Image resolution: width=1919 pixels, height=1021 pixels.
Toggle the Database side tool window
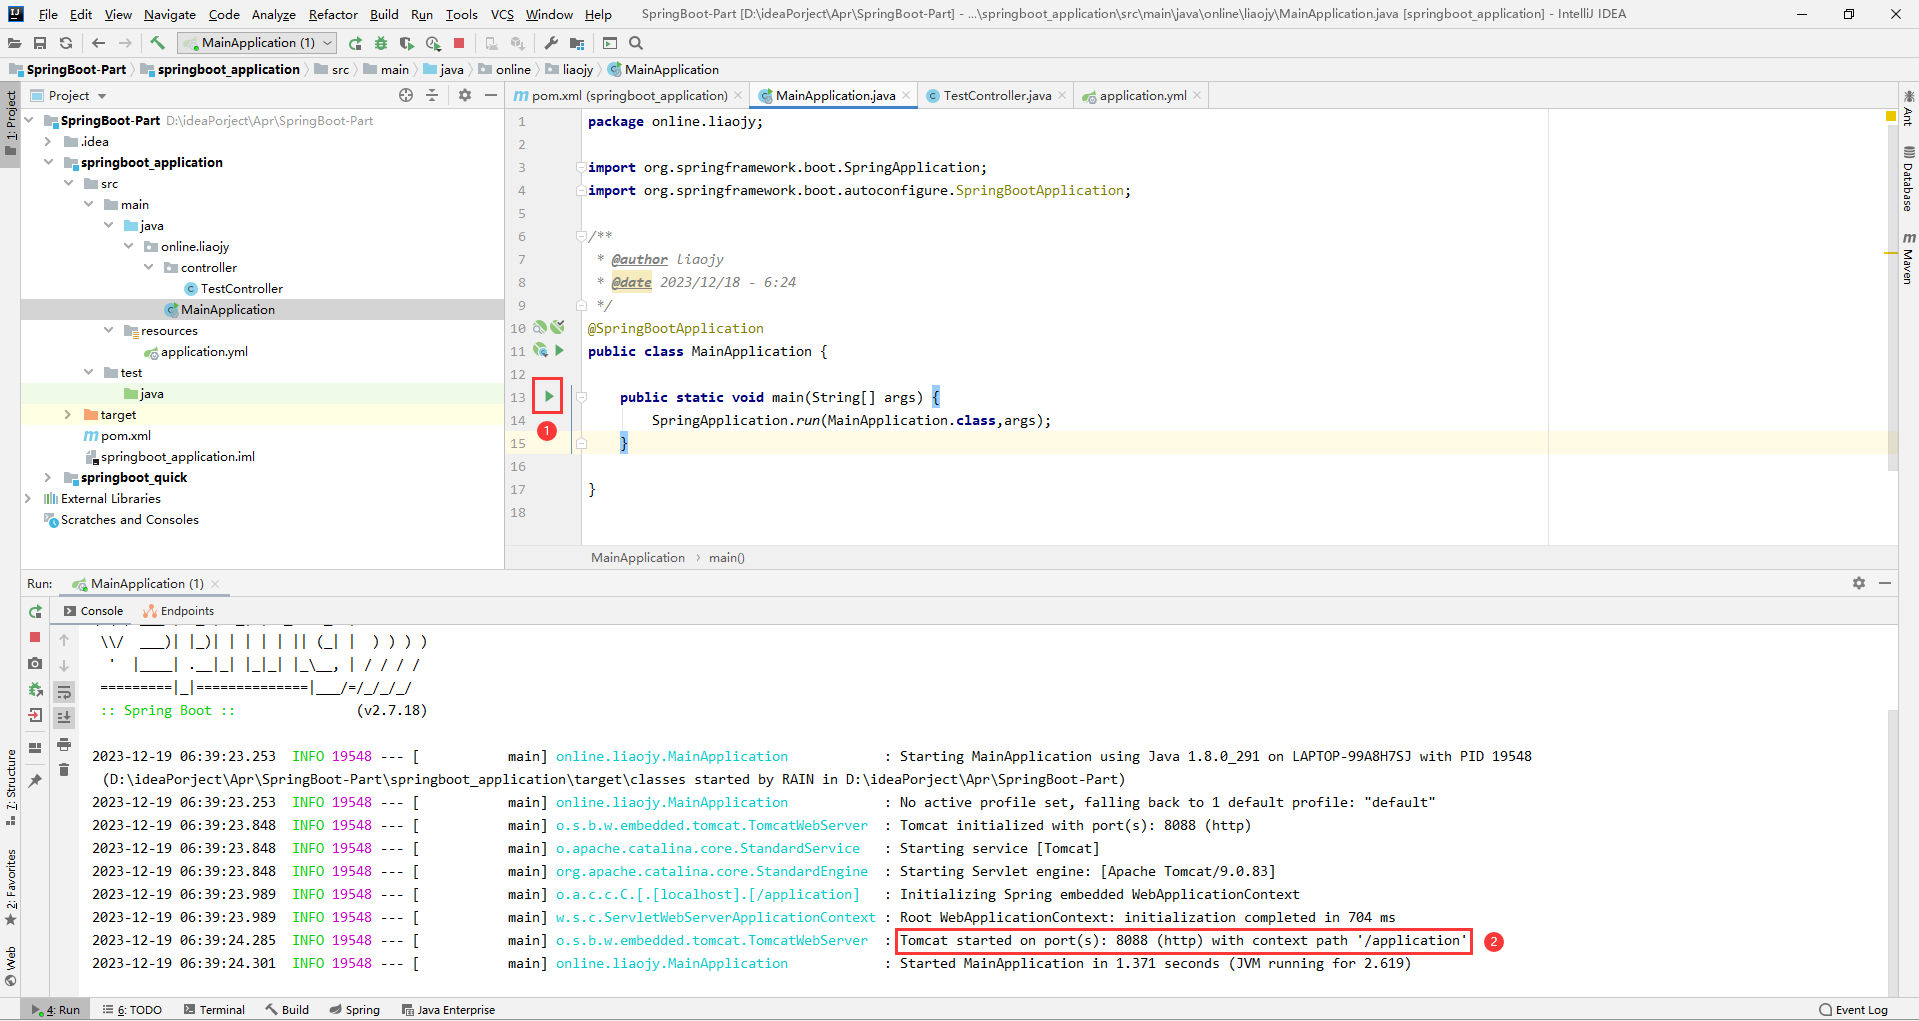tap(1908, 179)
